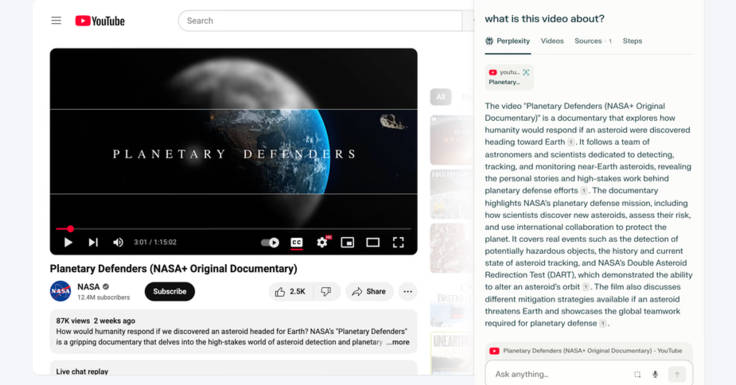The width and height of the screenshot is (736, 385).
Task: Like the video with thumbs up
Action: 290,292
